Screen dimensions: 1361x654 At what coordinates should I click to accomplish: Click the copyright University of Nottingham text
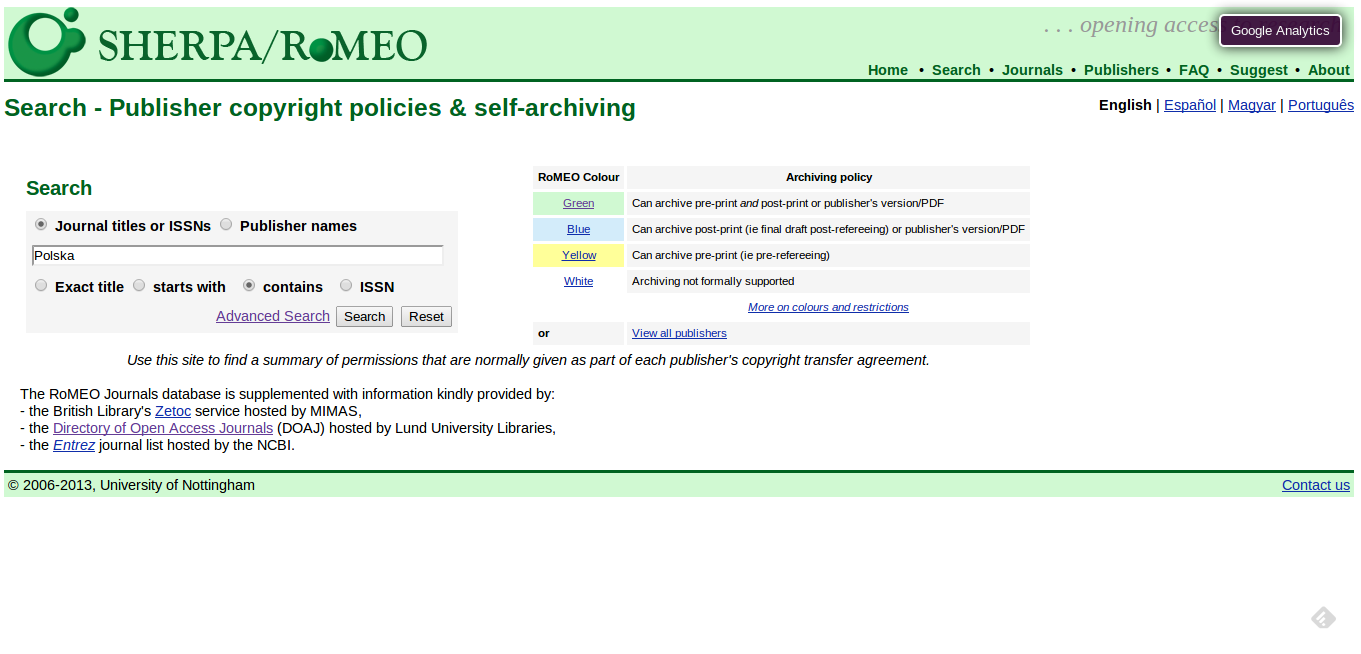point(131,485)
